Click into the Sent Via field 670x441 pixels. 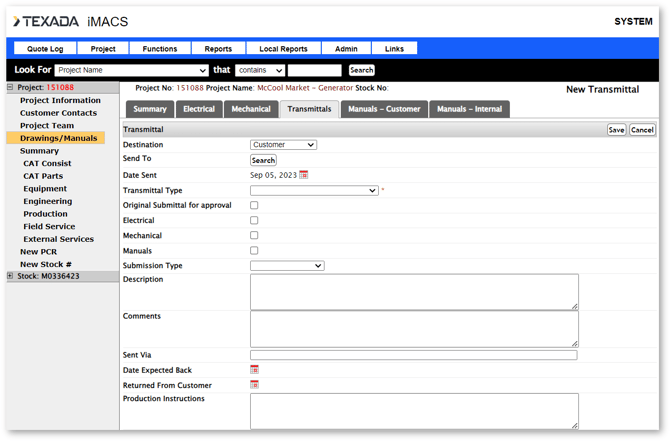tap(413, 355)
